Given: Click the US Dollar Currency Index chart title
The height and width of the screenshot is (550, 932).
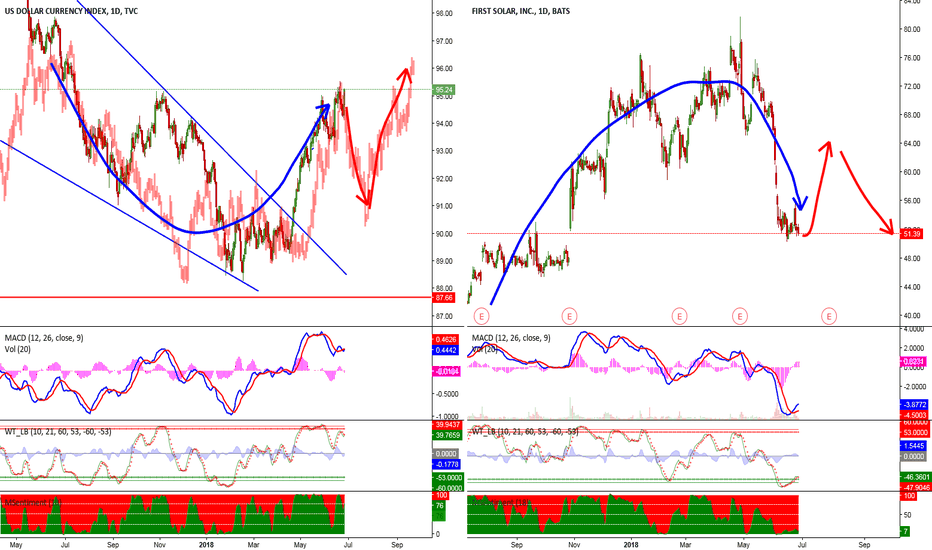Looking at the screenshot, I should pyautogui.click(x=71, y=11).
